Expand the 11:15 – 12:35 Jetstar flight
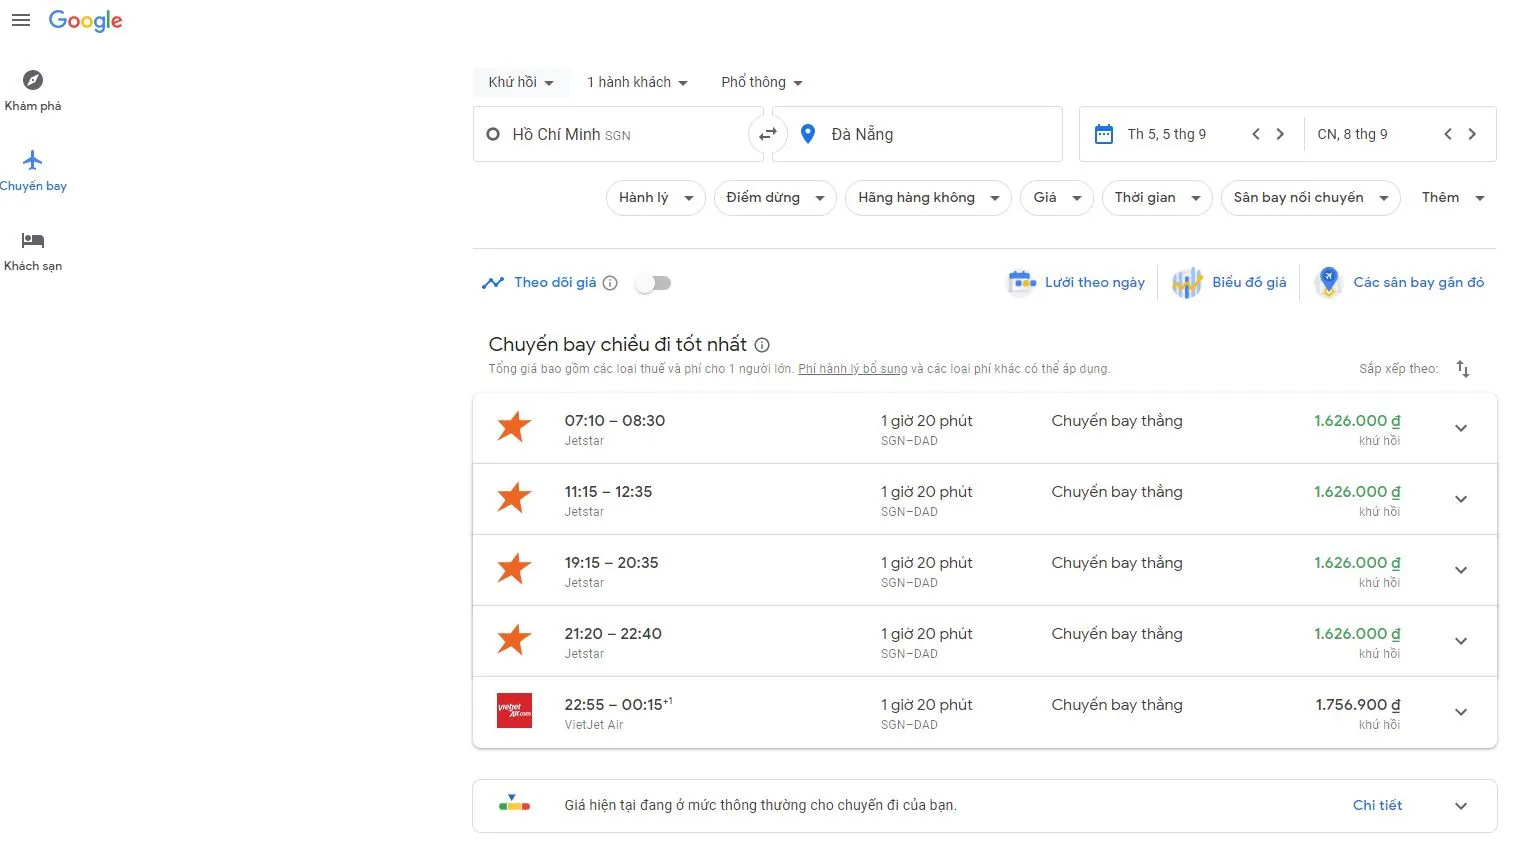Viewport: 1527px width, 855px height. [x=1461, y=499]
